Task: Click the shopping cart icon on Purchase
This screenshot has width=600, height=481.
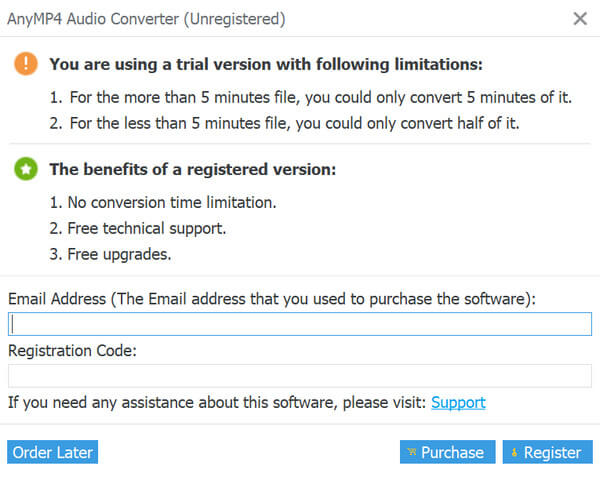Action: (x=411, y=453)
